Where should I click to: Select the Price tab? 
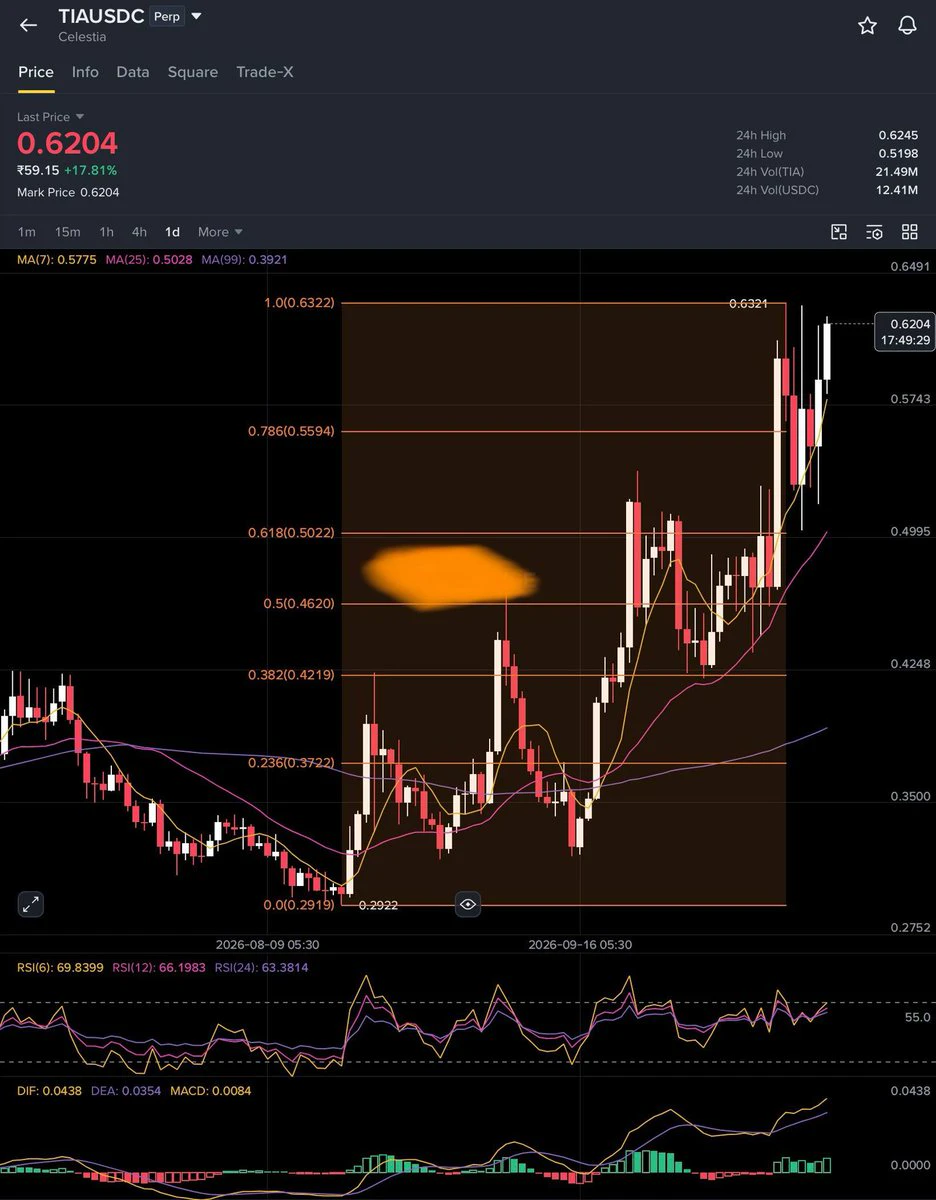pos(36,72)
